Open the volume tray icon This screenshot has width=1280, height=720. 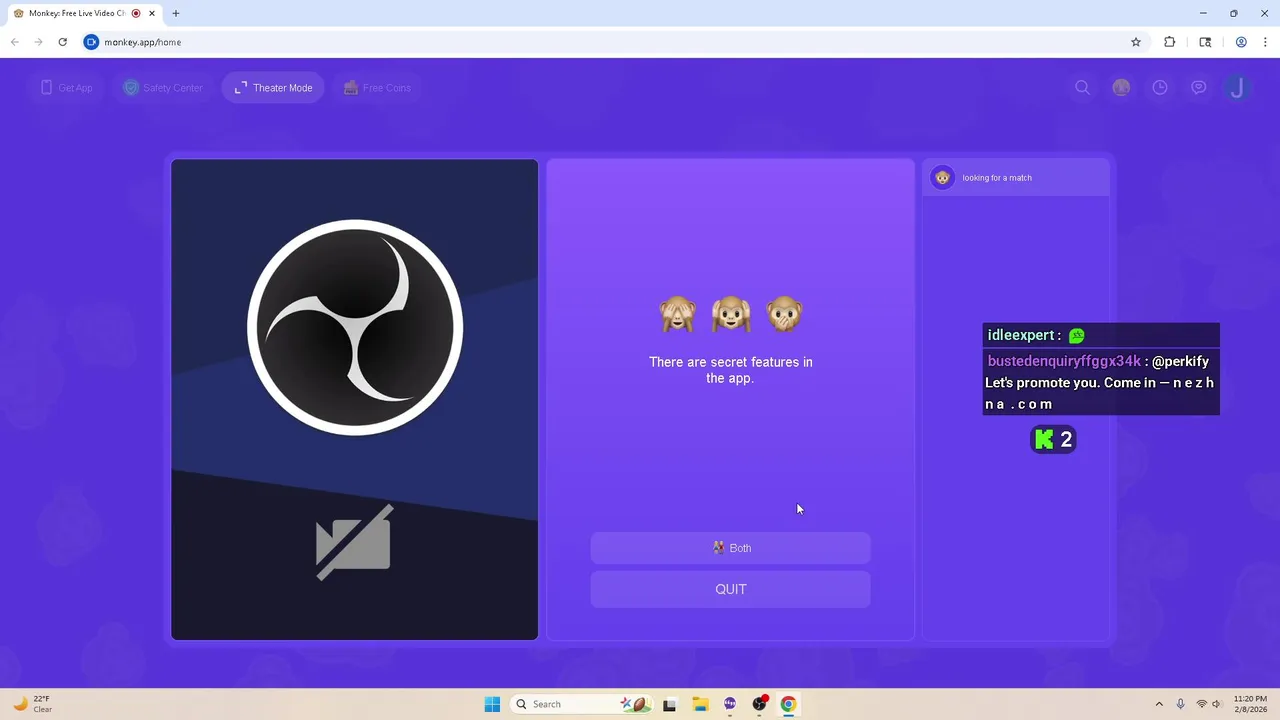(1217, 704)
